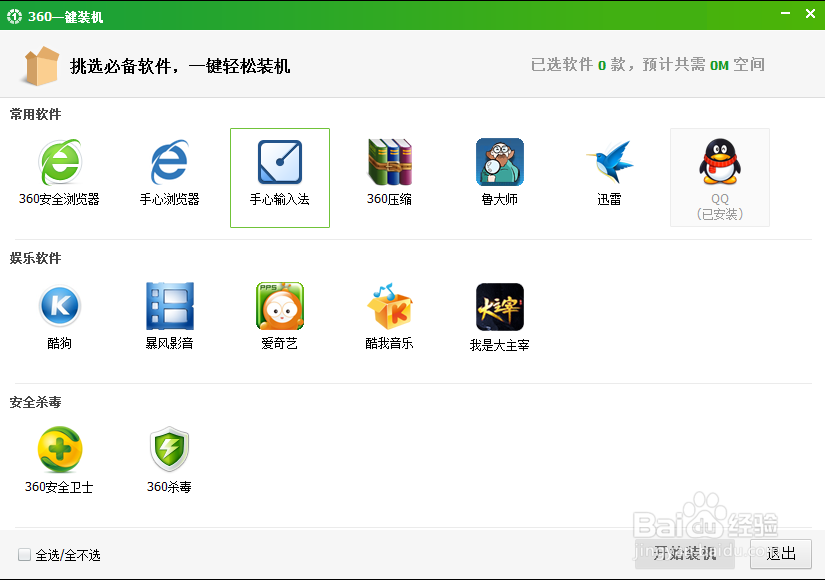Click the 爱奇艺 label text

[x=279, y=343]
